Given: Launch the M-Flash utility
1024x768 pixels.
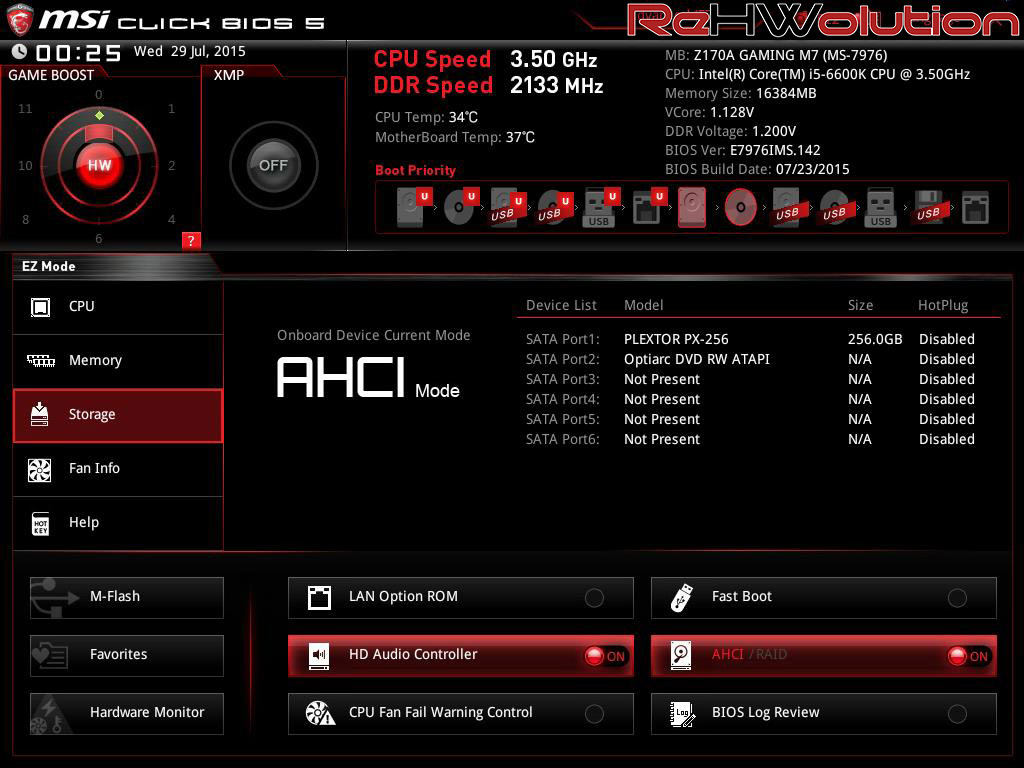Looking at the screenshot, I should pyautogui.click(x=127, y=597).
